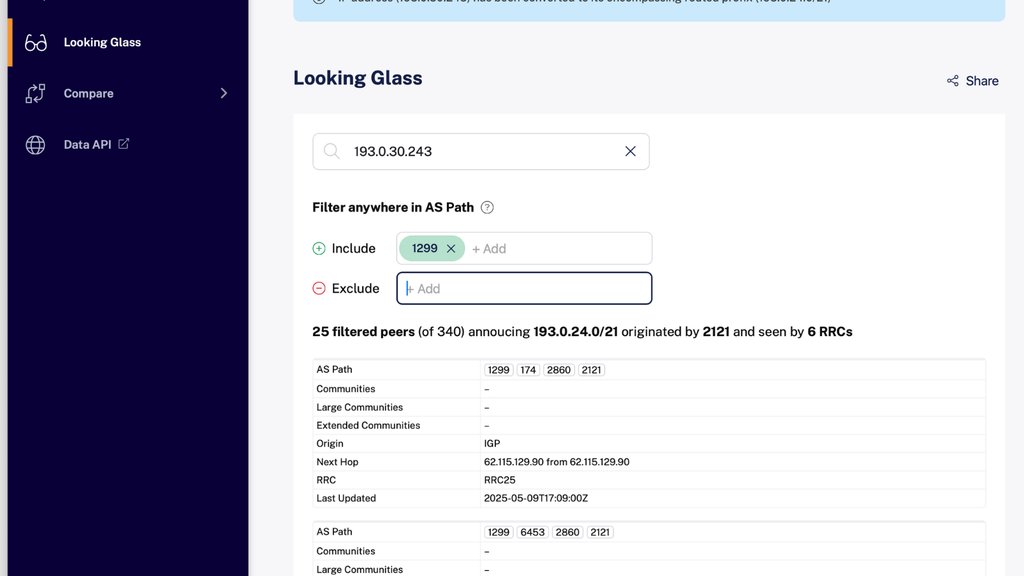Screen dimensions: 1024x576
Task: Click the external link icon beside Data API
Action: [124, 144]
